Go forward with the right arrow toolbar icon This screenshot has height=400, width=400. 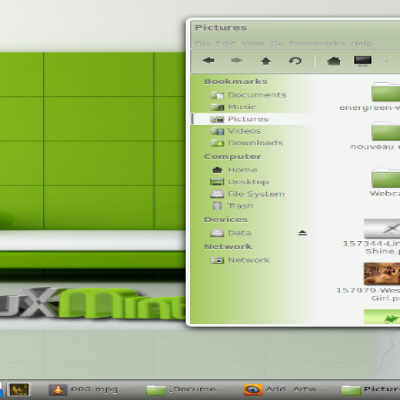point(237,60)
